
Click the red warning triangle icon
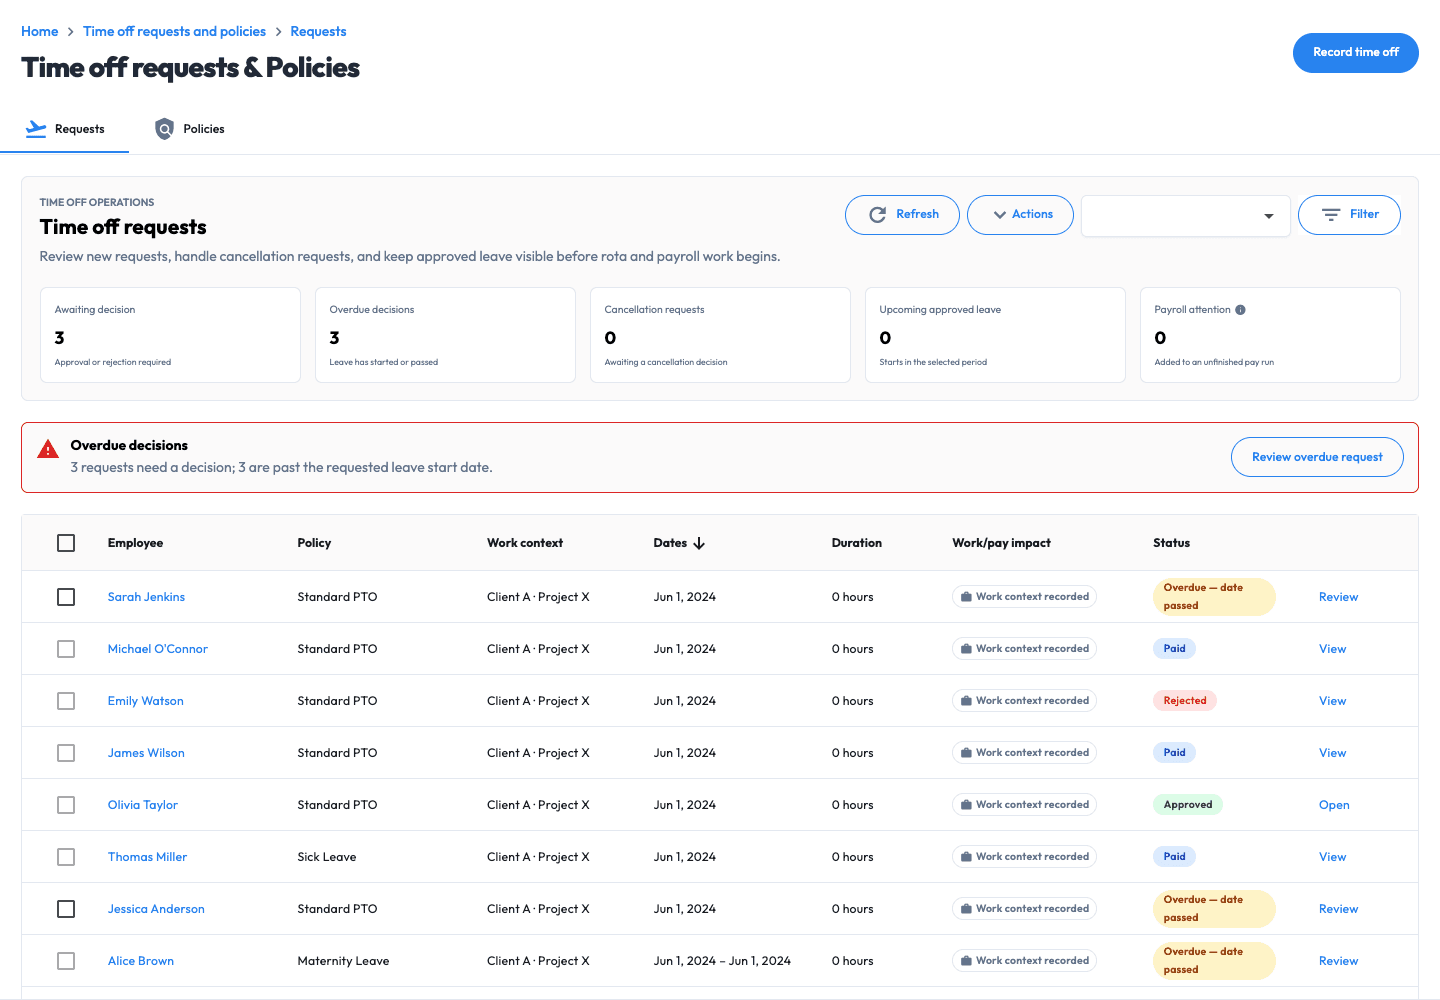(48, 449)
